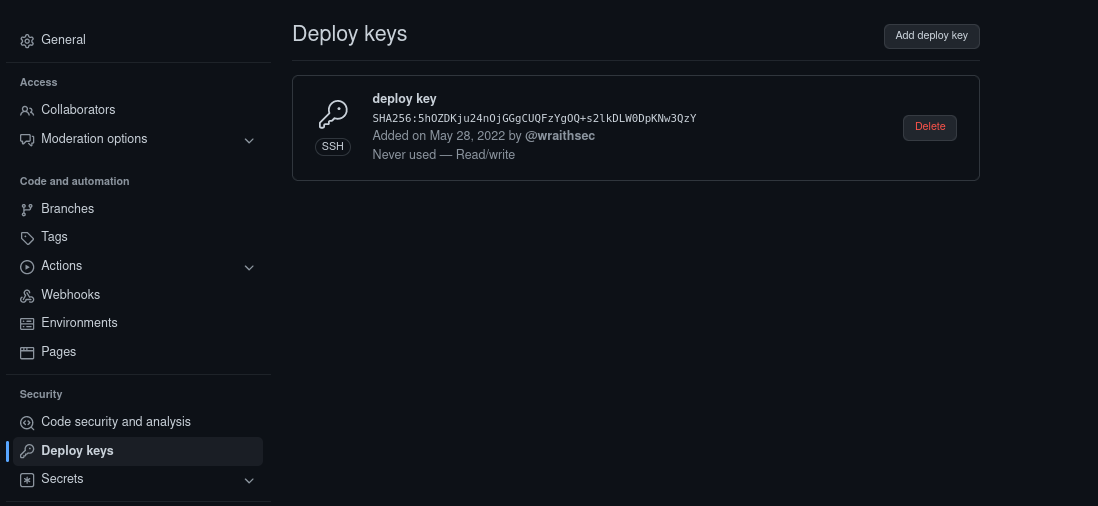Click the SHA256 key fingerprint text

point(534,118)
